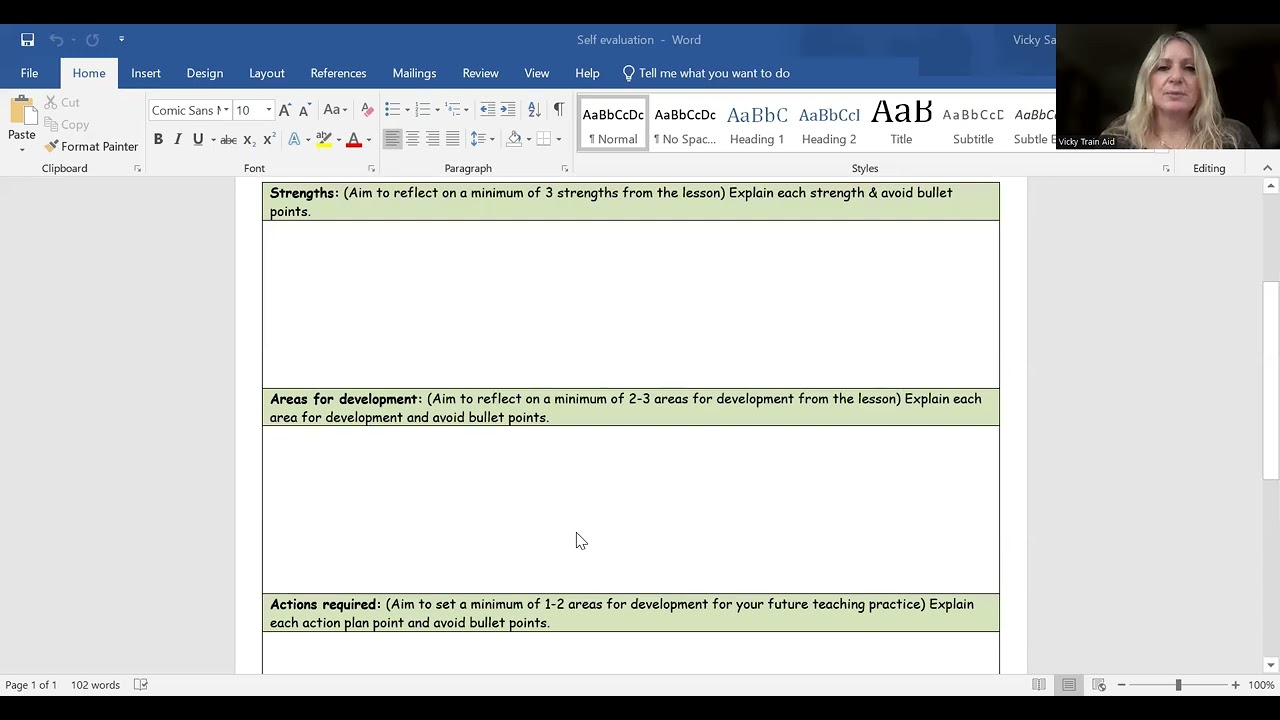Open the File tab

[x=29, y=73]
